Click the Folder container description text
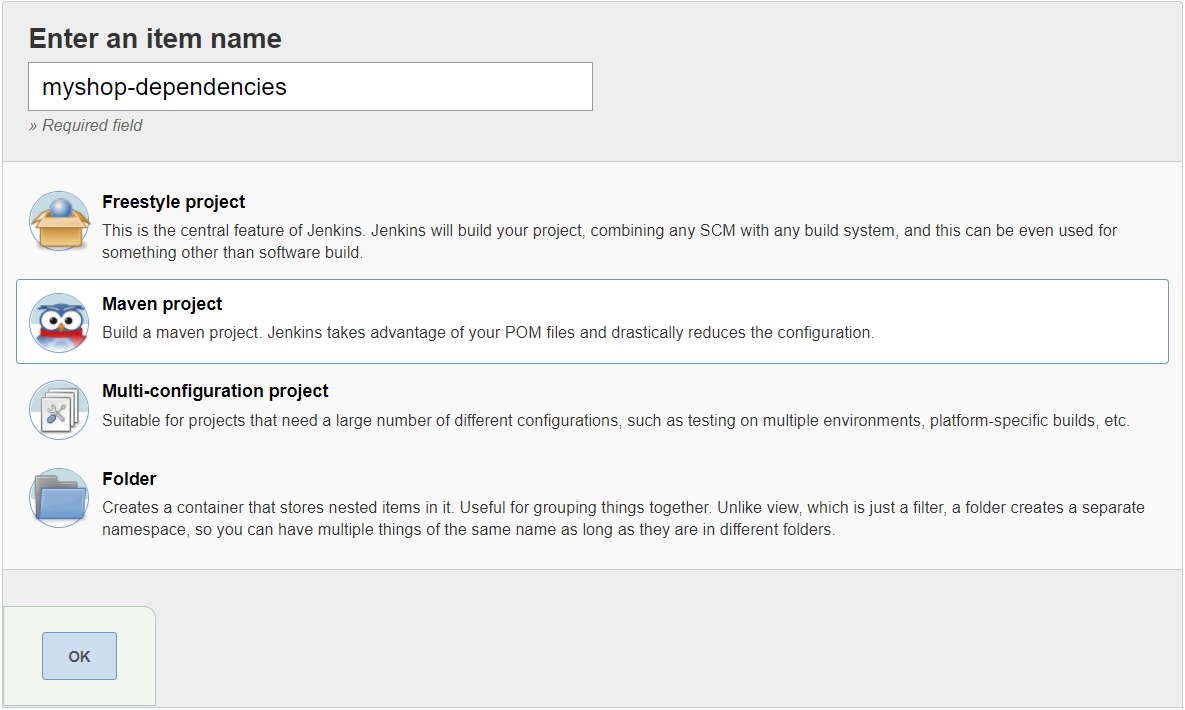Image resolution: width=1185 pixels, height=710 pixels. (622, 518)
